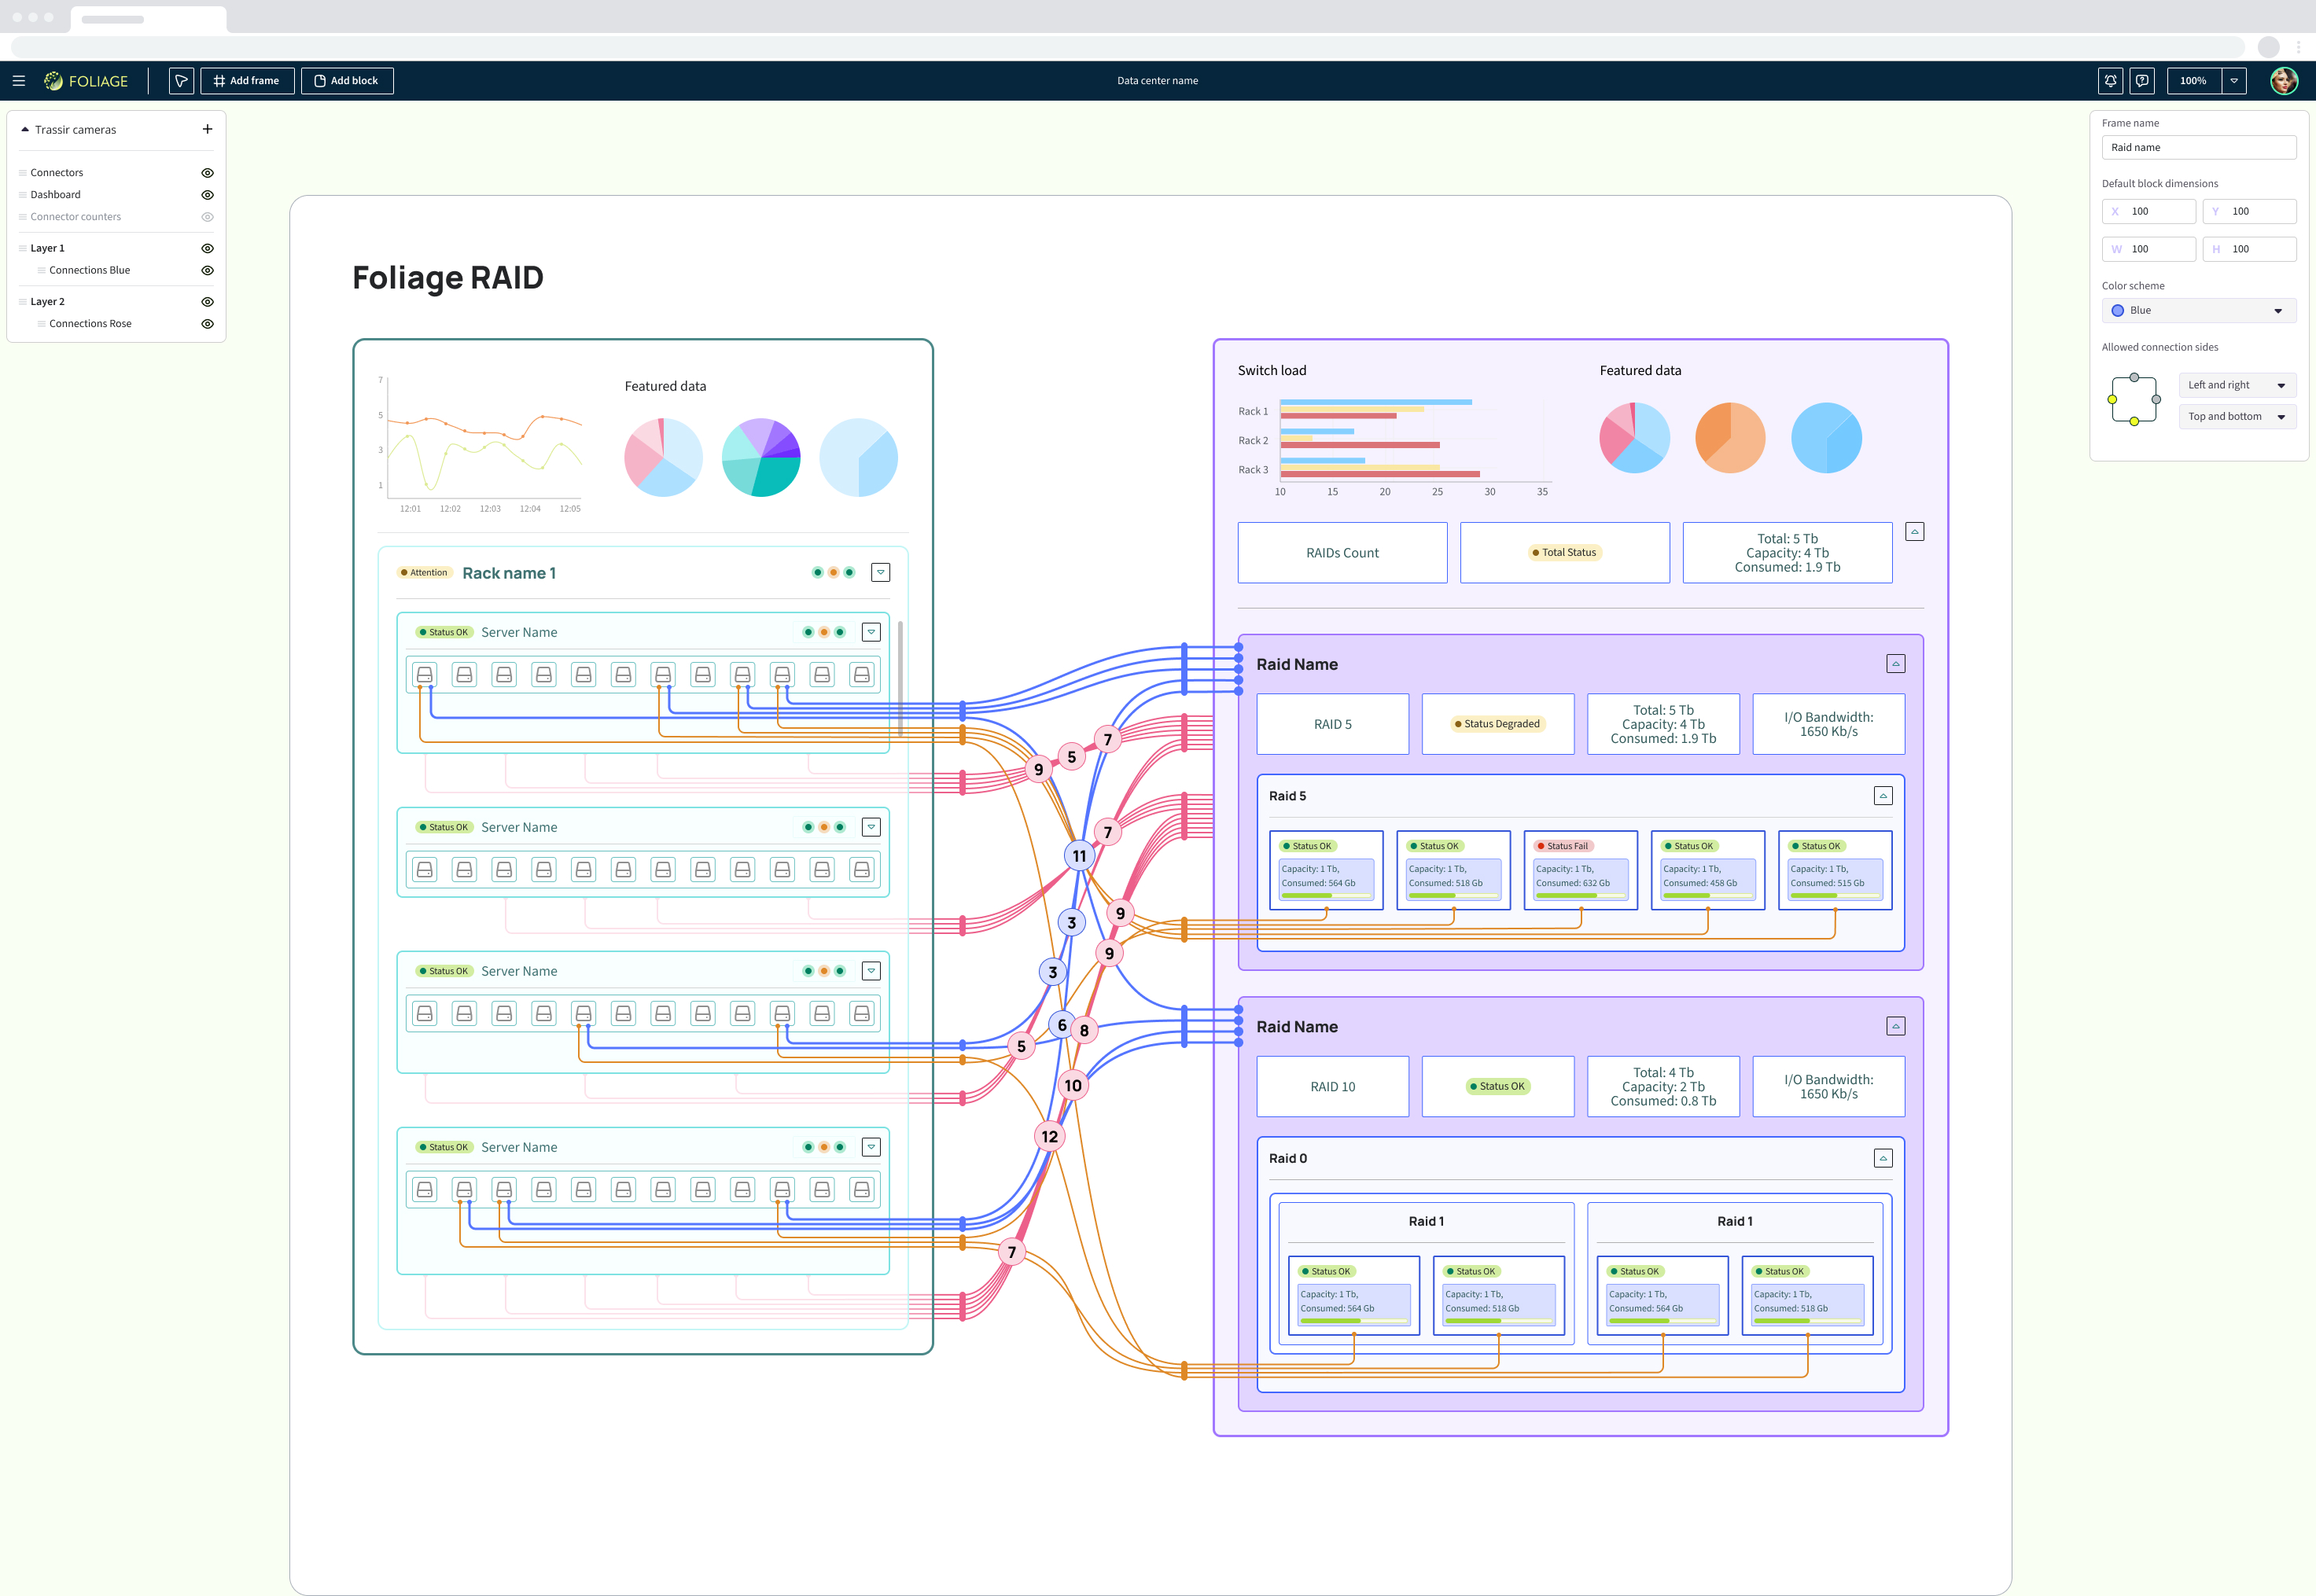Grab the Layer 1 row drag handle
The image size is (2316, 1596).
[x=23, y=248]
